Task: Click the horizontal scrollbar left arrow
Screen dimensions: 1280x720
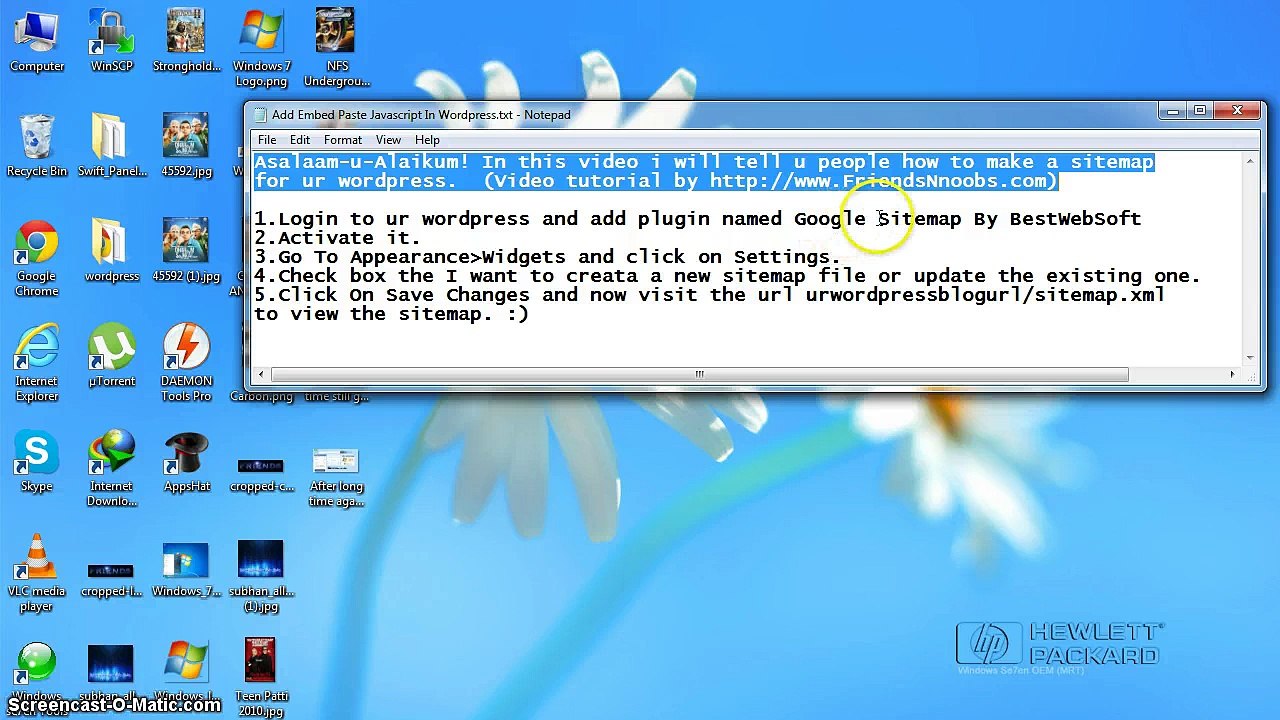Action: click(261, 374)
